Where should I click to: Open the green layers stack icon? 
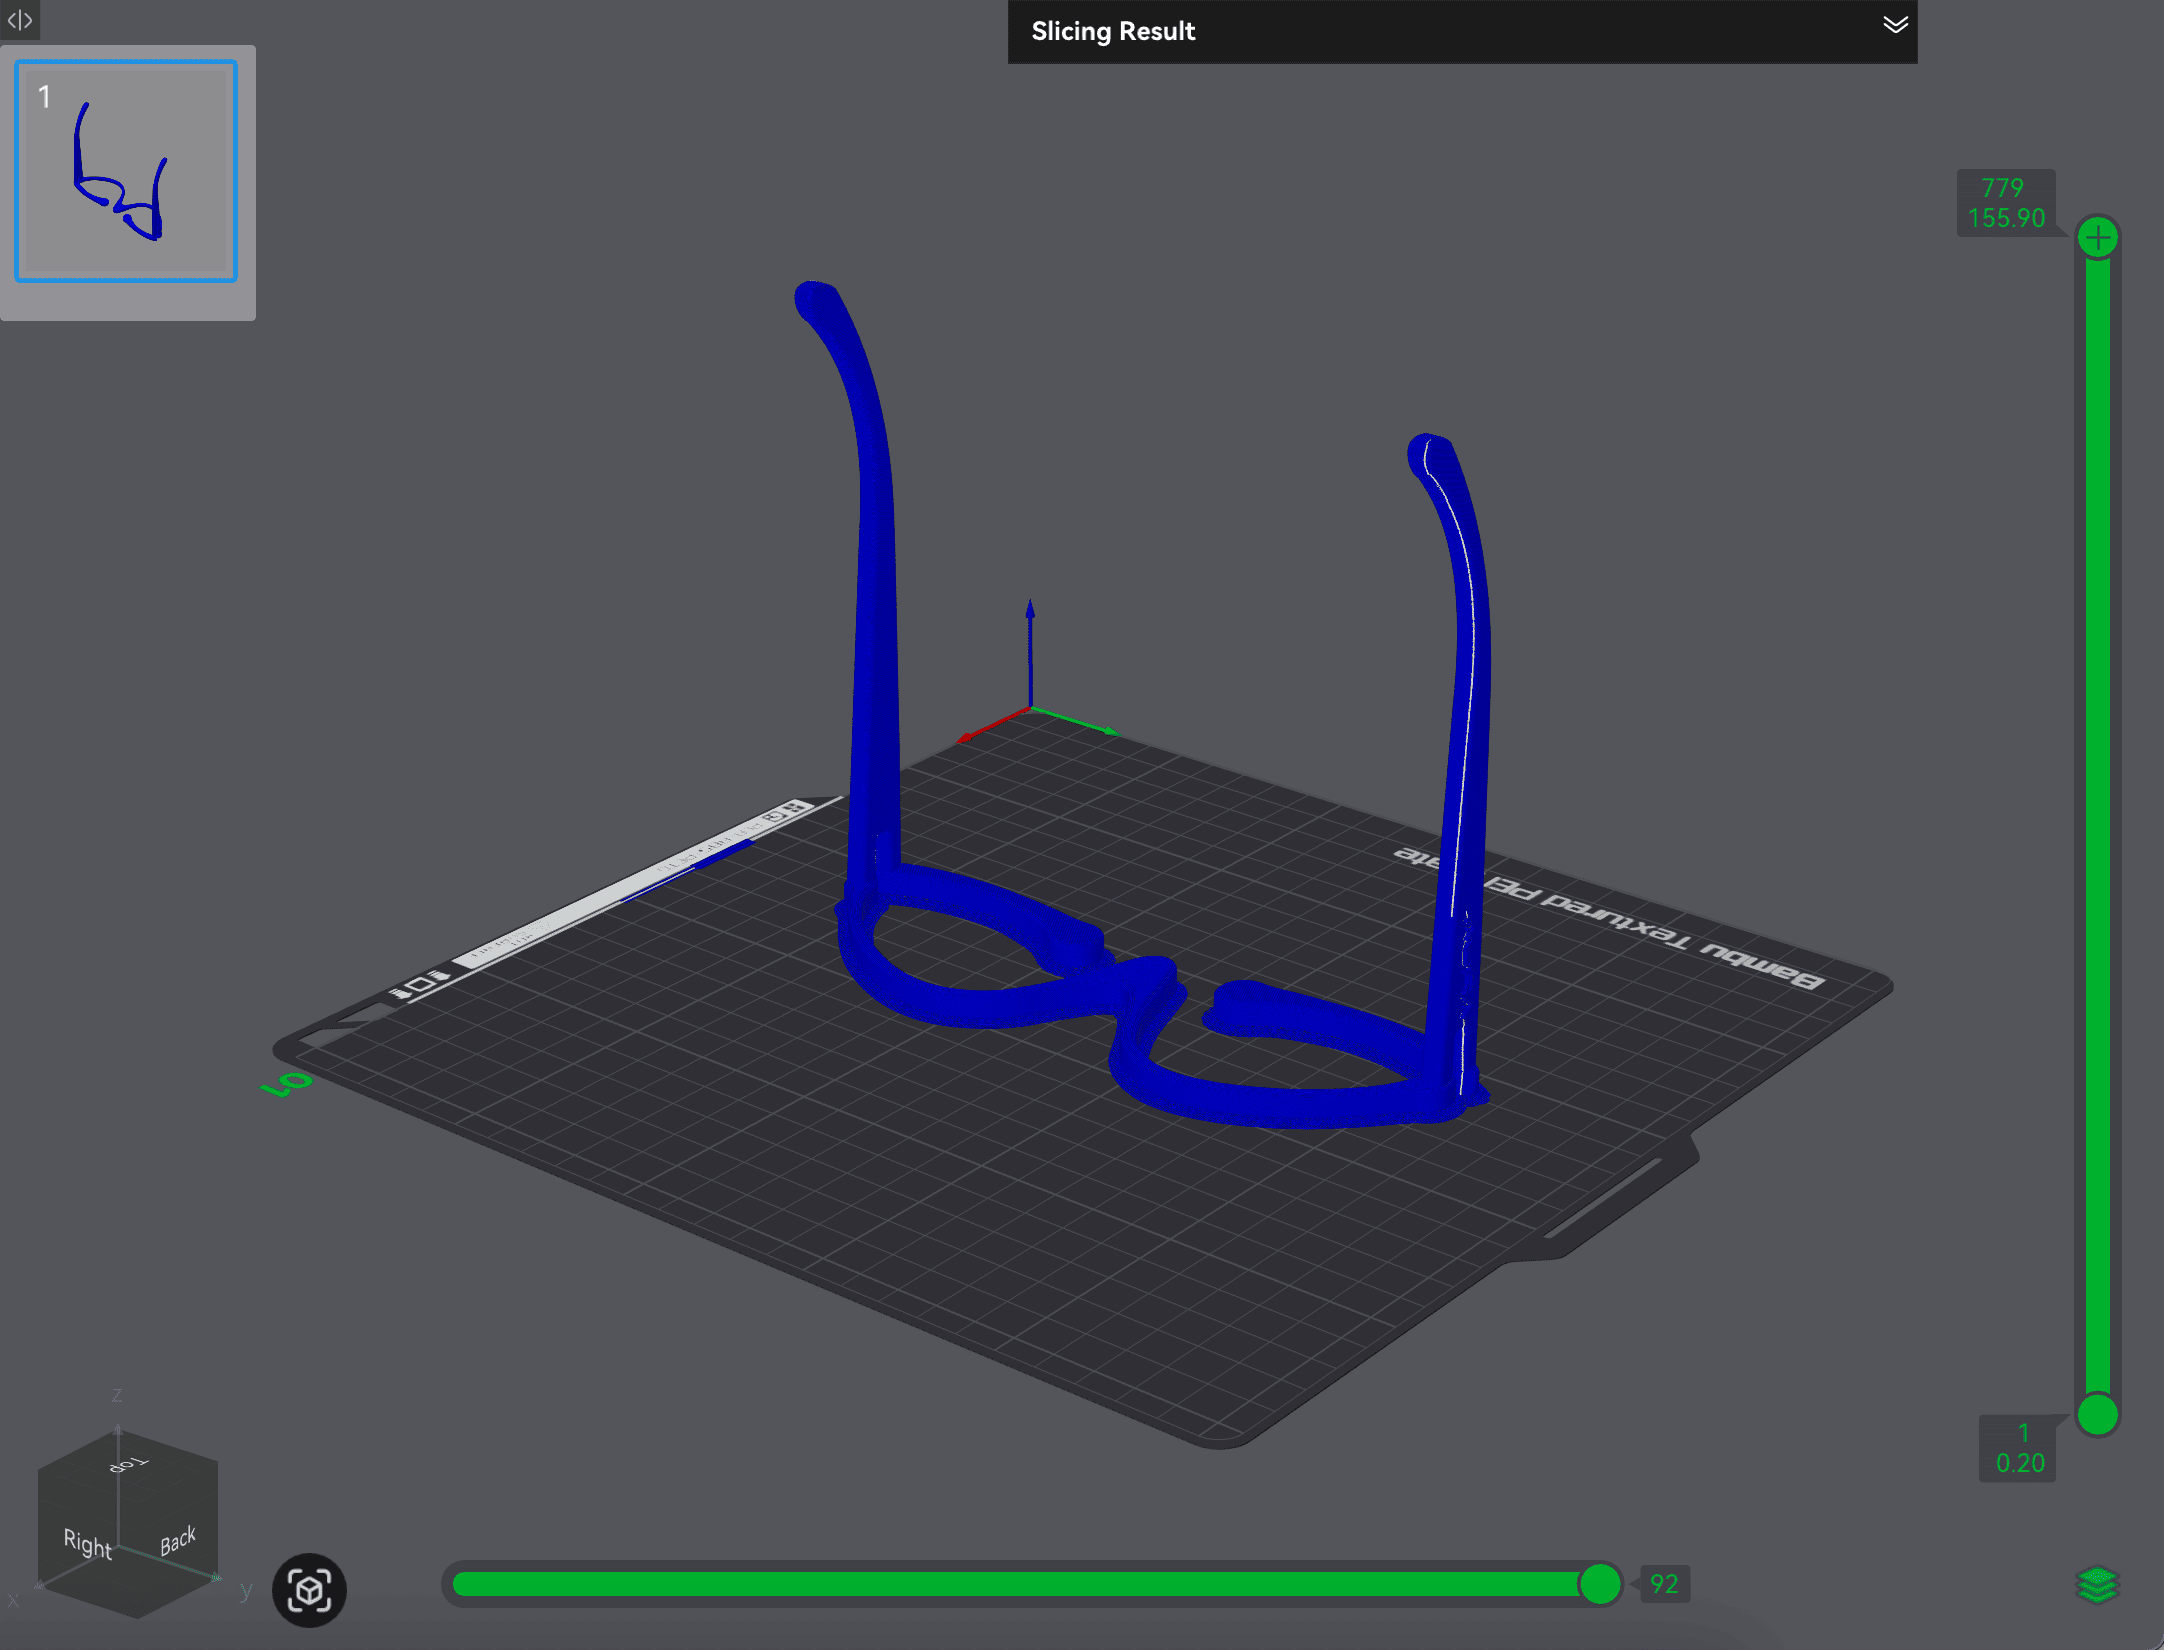tap(2097, 1584)
